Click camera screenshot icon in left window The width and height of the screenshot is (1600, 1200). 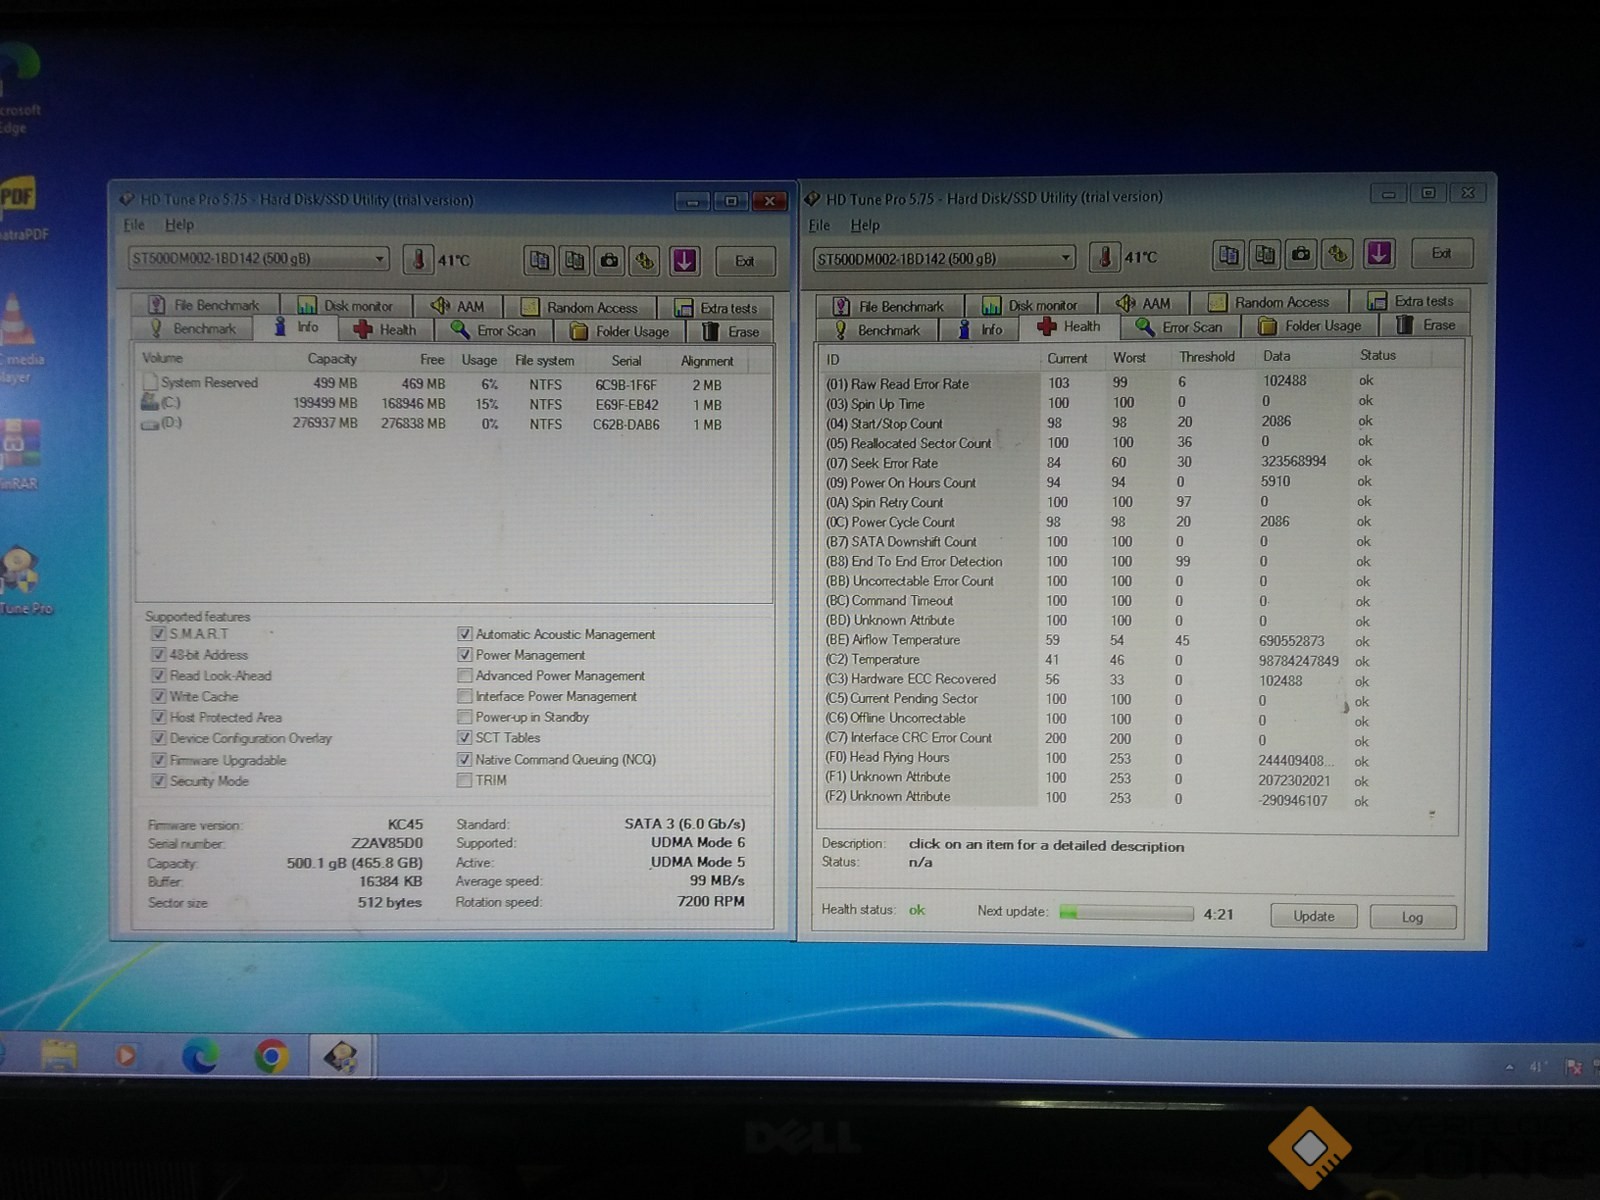tap(610, 261)
